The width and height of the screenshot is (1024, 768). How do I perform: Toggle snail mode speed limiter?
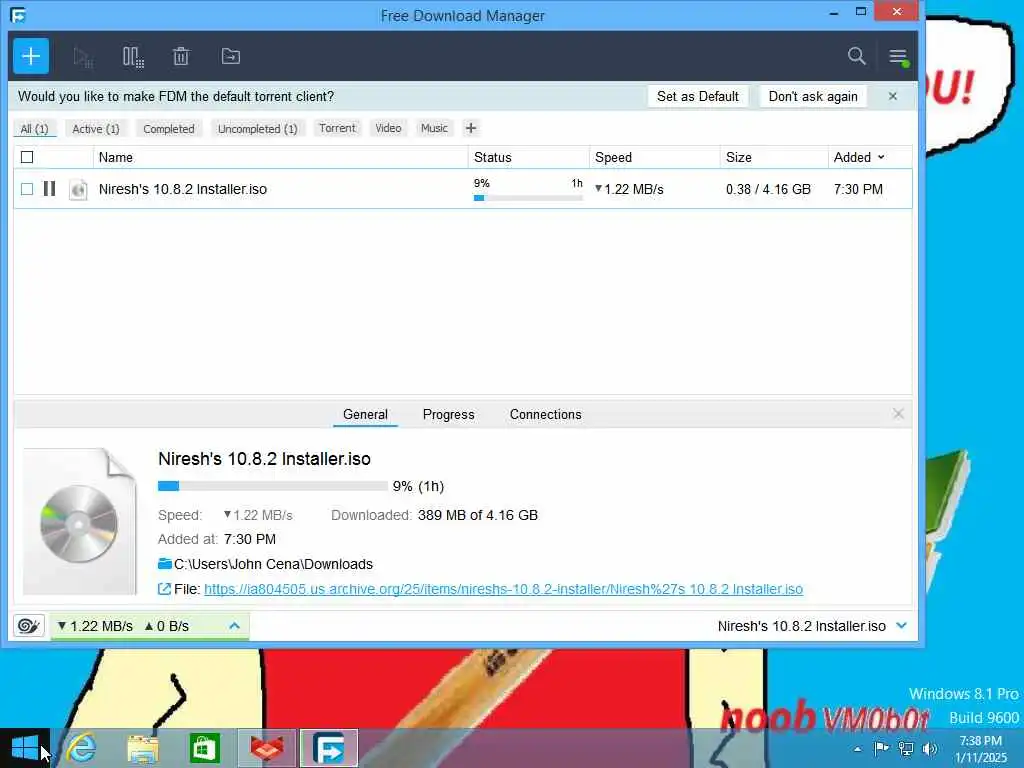pos(29,626)
